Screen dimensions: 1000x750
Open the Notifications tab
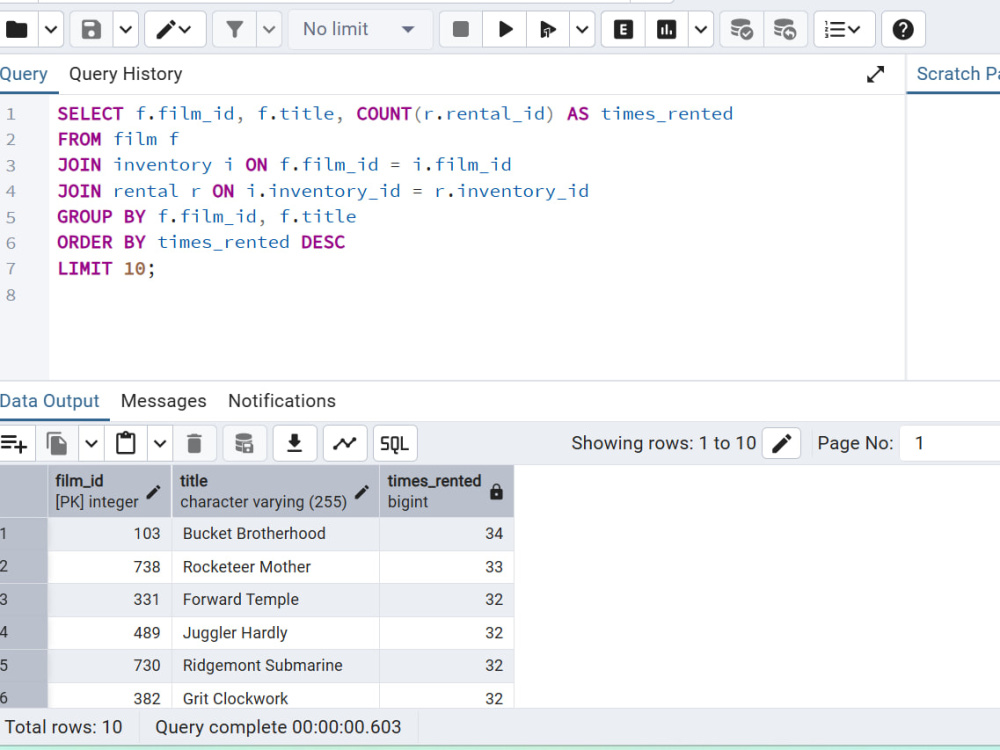[282, 401]
